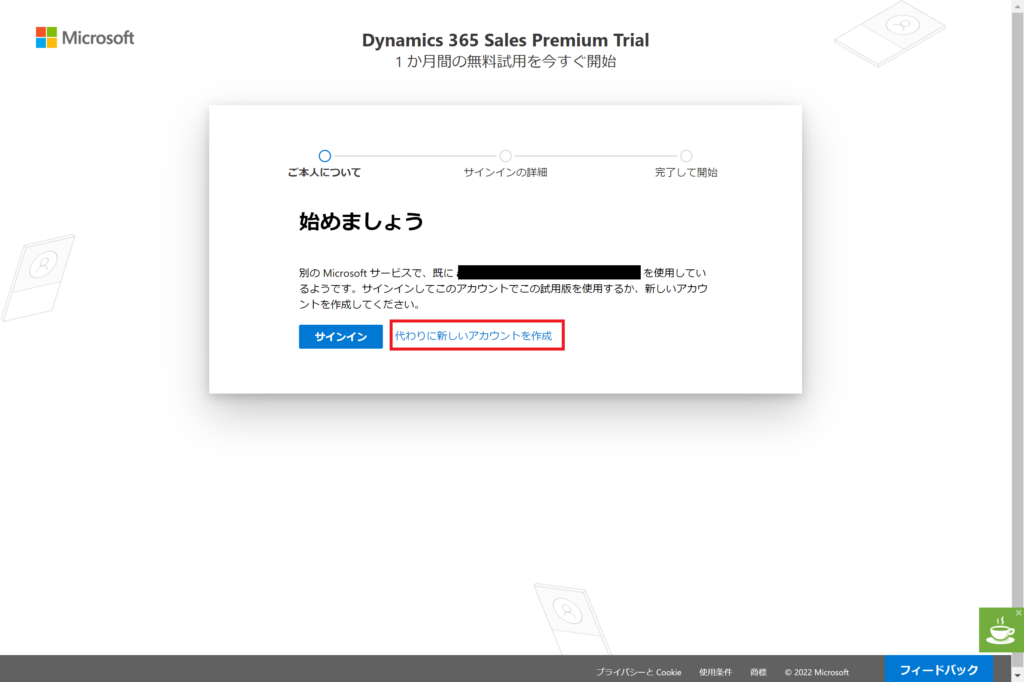Open the 商標 footer link
This screenshot has width=1024, height=682.
coord(758,672)
